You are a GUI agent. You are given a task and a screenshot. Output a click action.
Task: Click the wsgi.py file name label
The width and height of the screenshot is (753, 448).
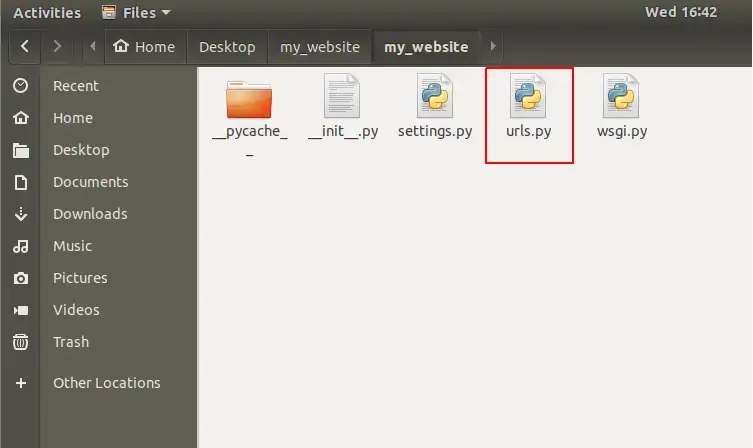[x=621, y=132]
